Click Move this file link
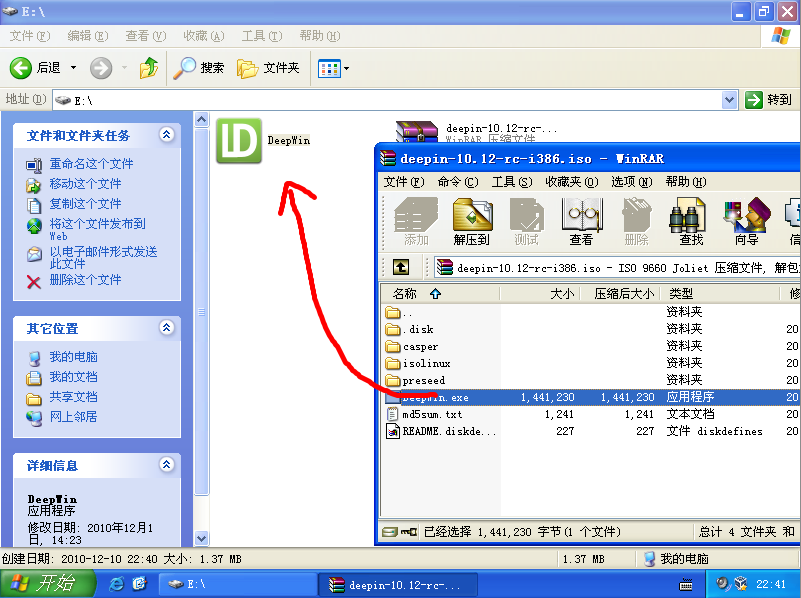 (85, 184)
